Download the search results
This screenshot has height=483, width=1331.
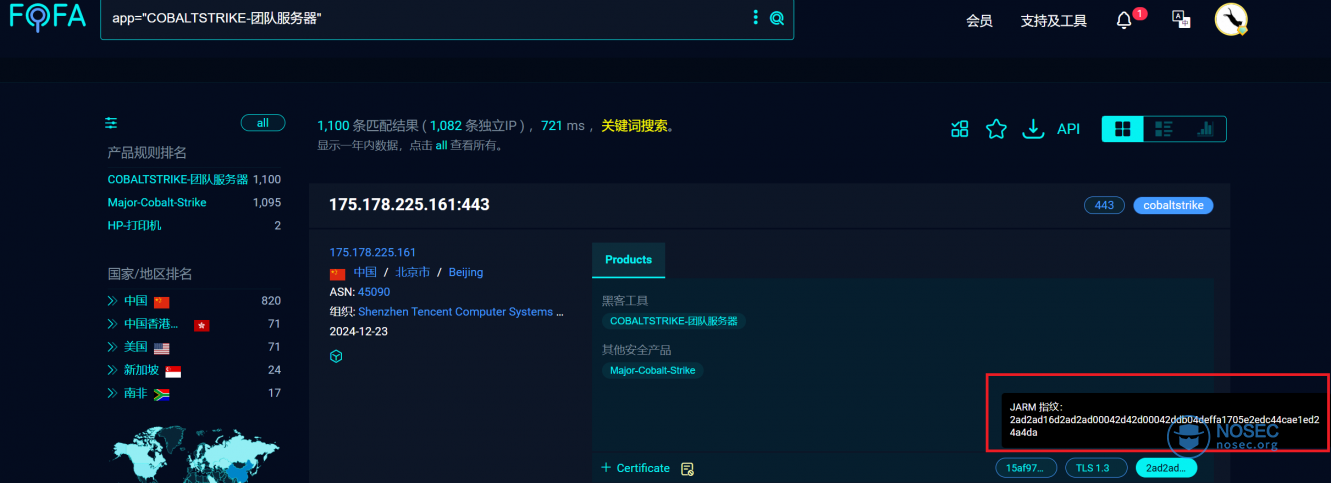[x=1032, y=128]
